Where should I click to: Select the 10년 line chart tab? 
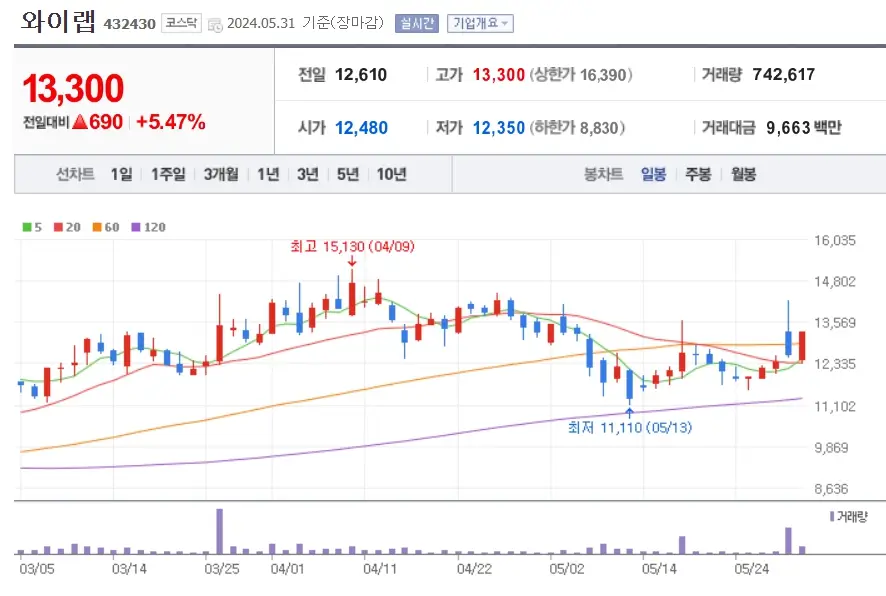click(x=392, y=174)
